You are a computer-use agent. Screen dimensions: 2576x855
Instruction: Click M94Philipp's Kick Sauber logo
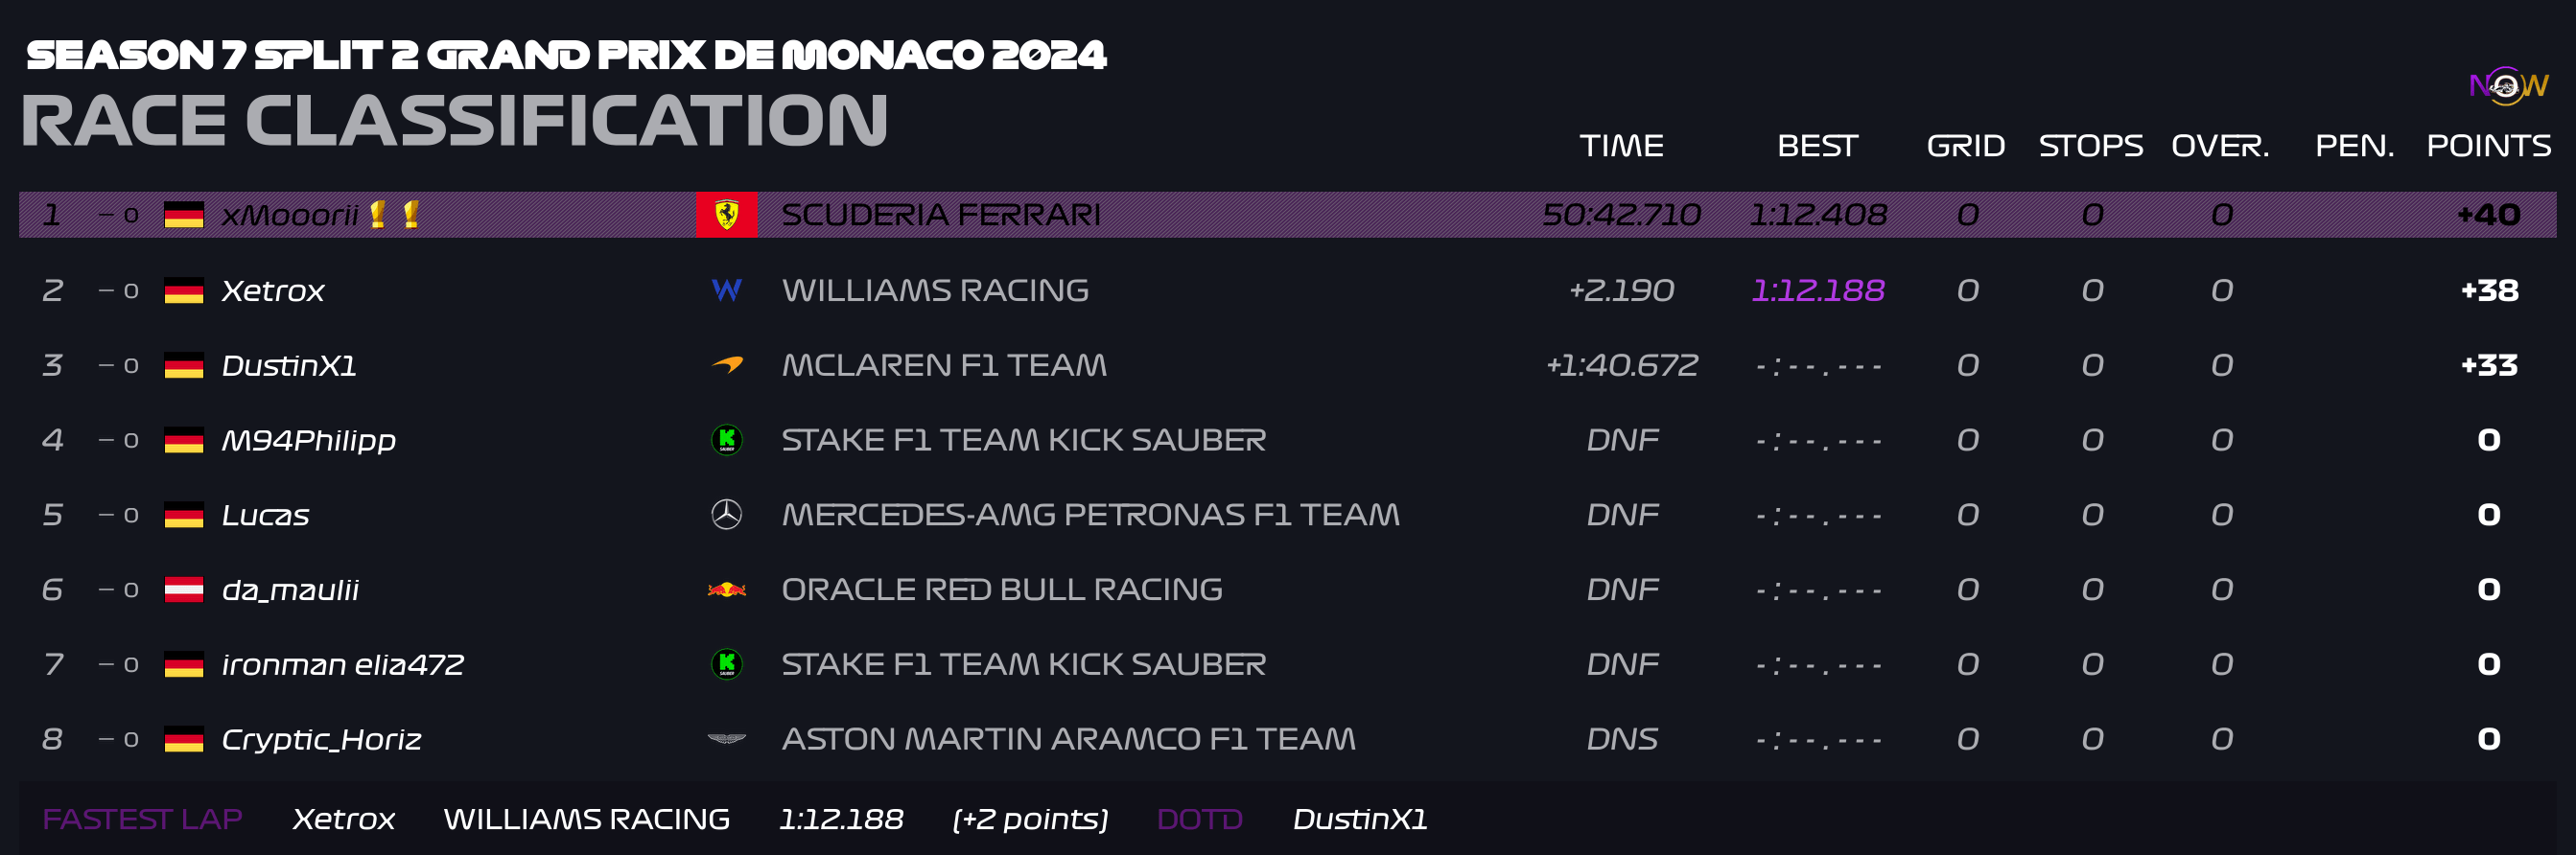[x=726, y=439]
